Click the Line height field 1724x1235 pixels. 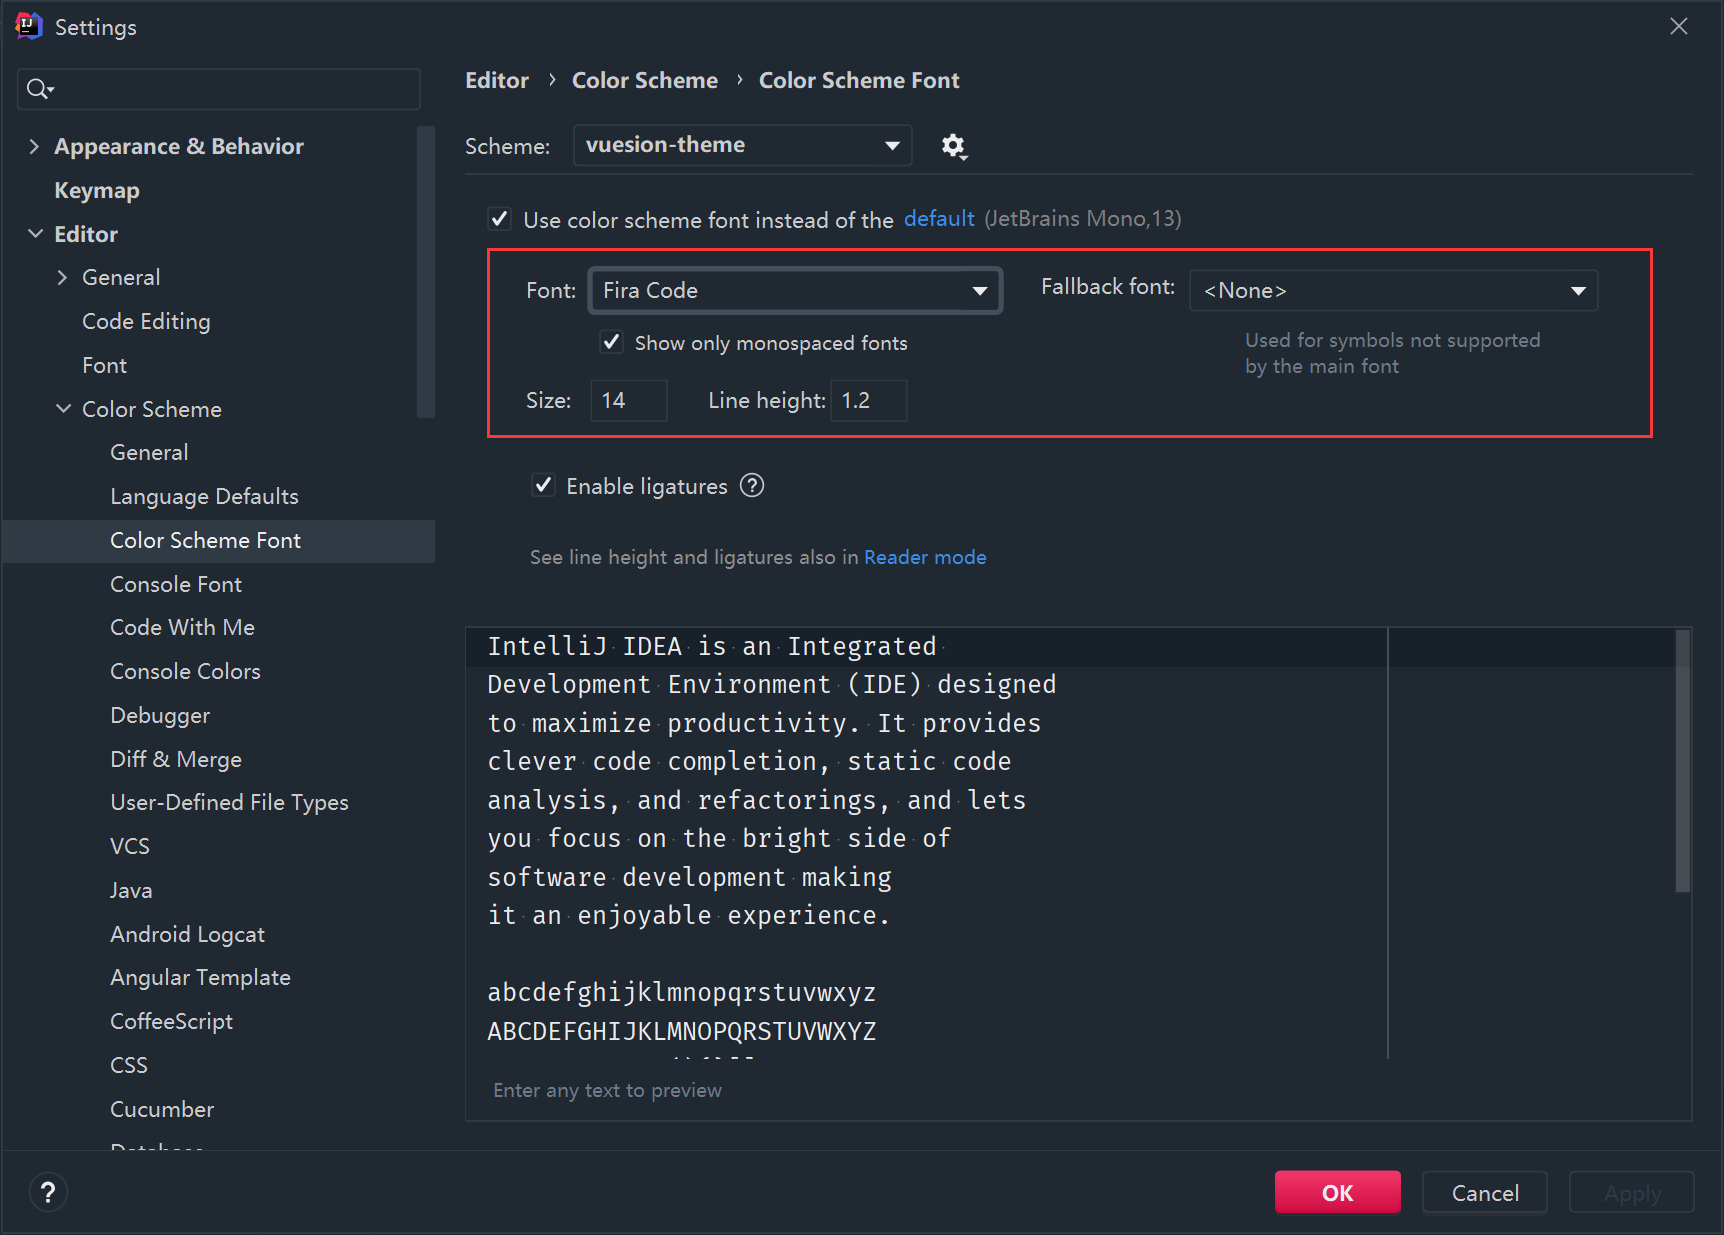868,400
